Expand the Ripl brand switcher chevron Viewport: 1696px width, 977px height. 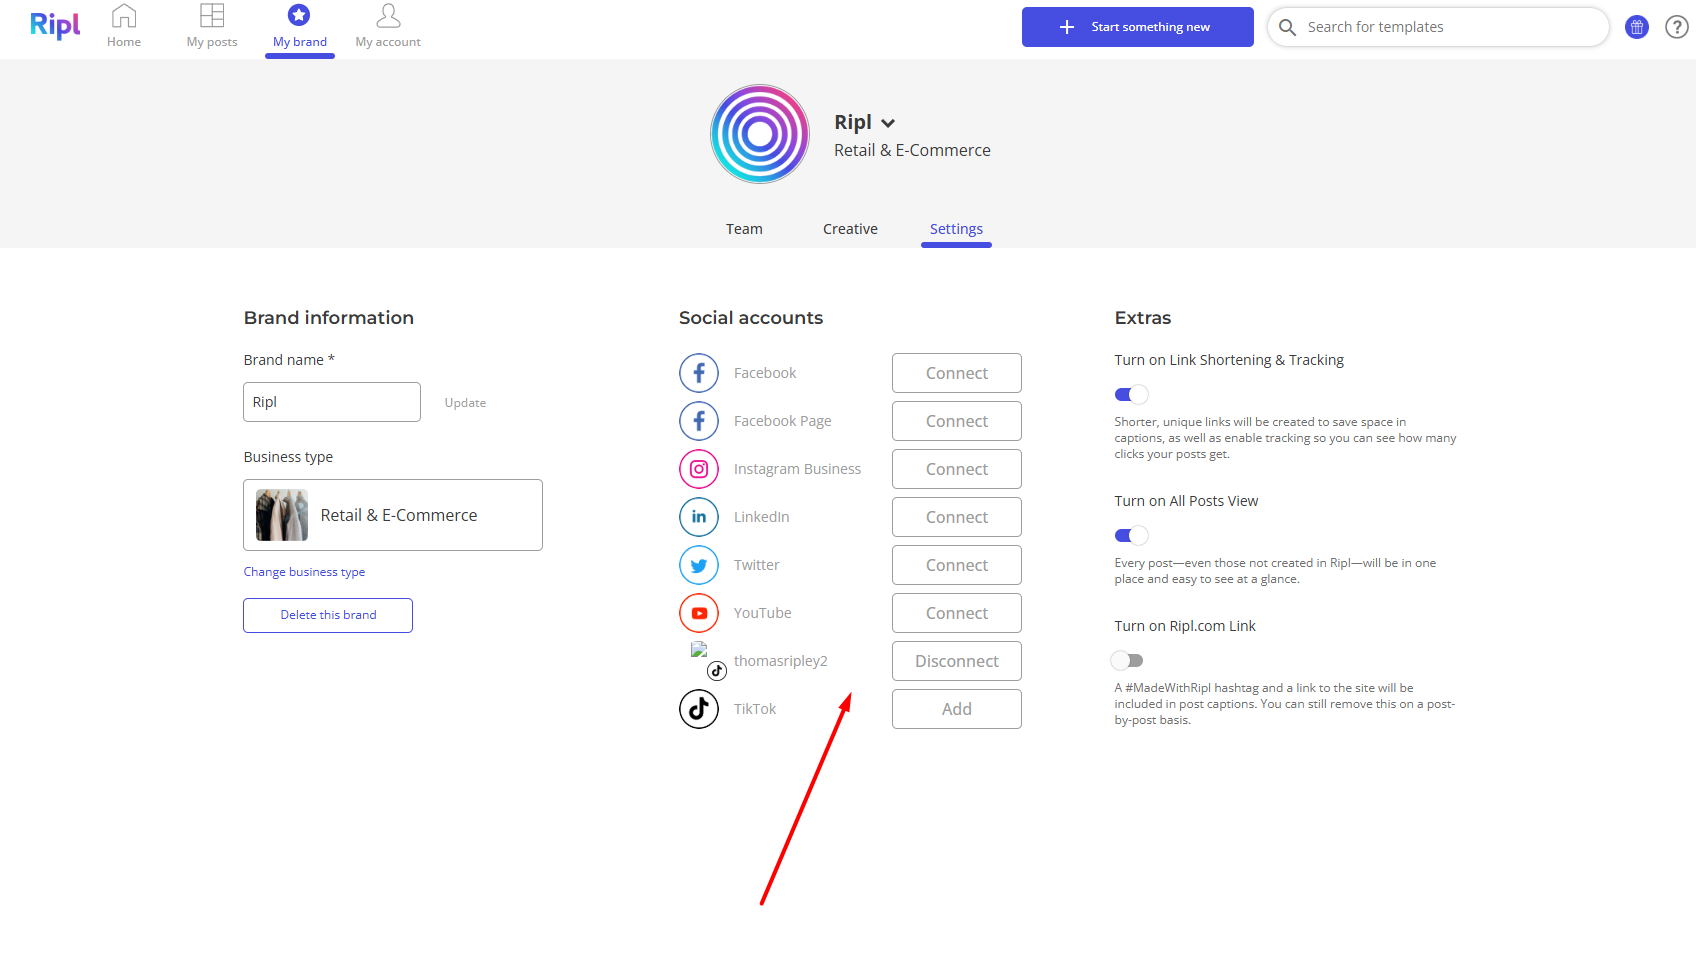pos(888,123)
